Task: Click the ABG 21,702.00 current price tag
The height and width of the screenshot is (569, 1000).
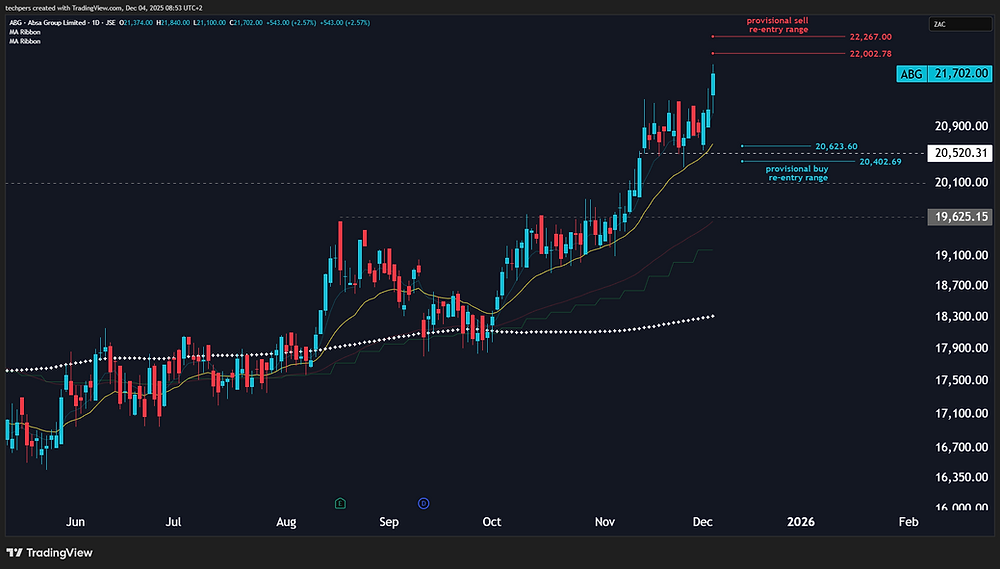Action: (944, 74)
